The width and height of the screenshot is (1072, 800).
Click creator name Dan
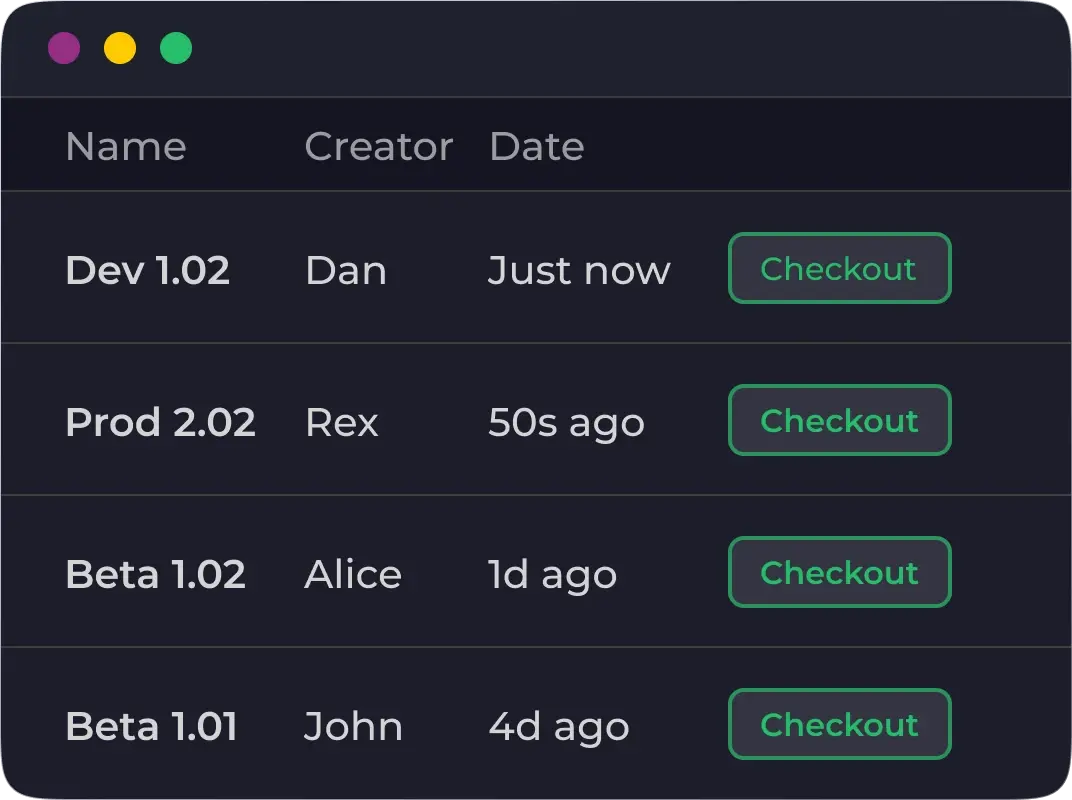(x=345, y=270)
